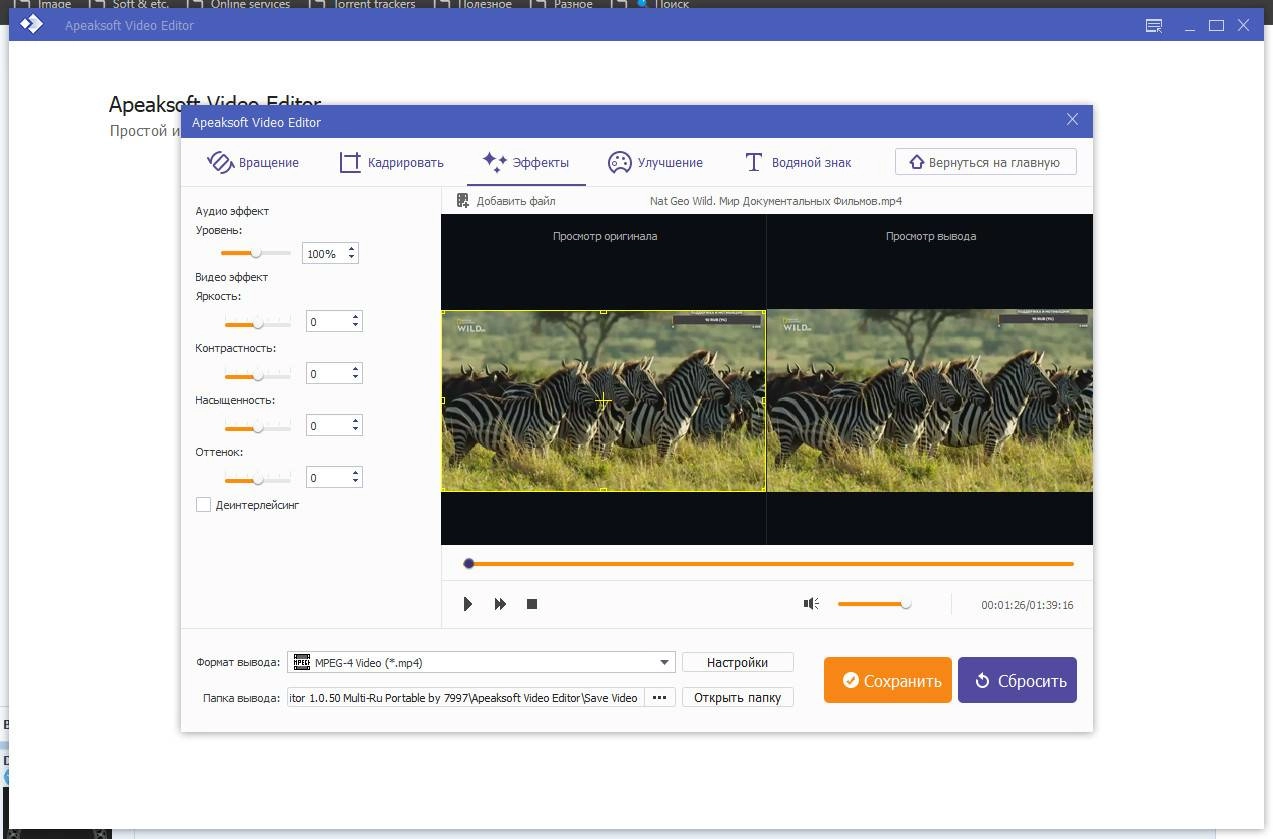The height and width of the screenshot is (839, 1273).
Task: Click the audio level 100% field
Action: tap(324, 254)
